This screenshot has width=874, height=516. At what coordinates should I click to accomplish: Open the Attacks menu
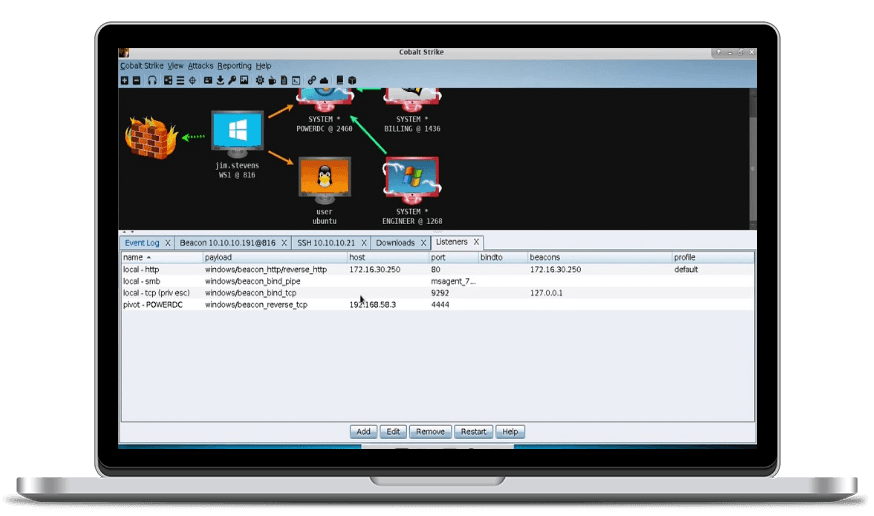pyautogui.click(x=200, y=66)
